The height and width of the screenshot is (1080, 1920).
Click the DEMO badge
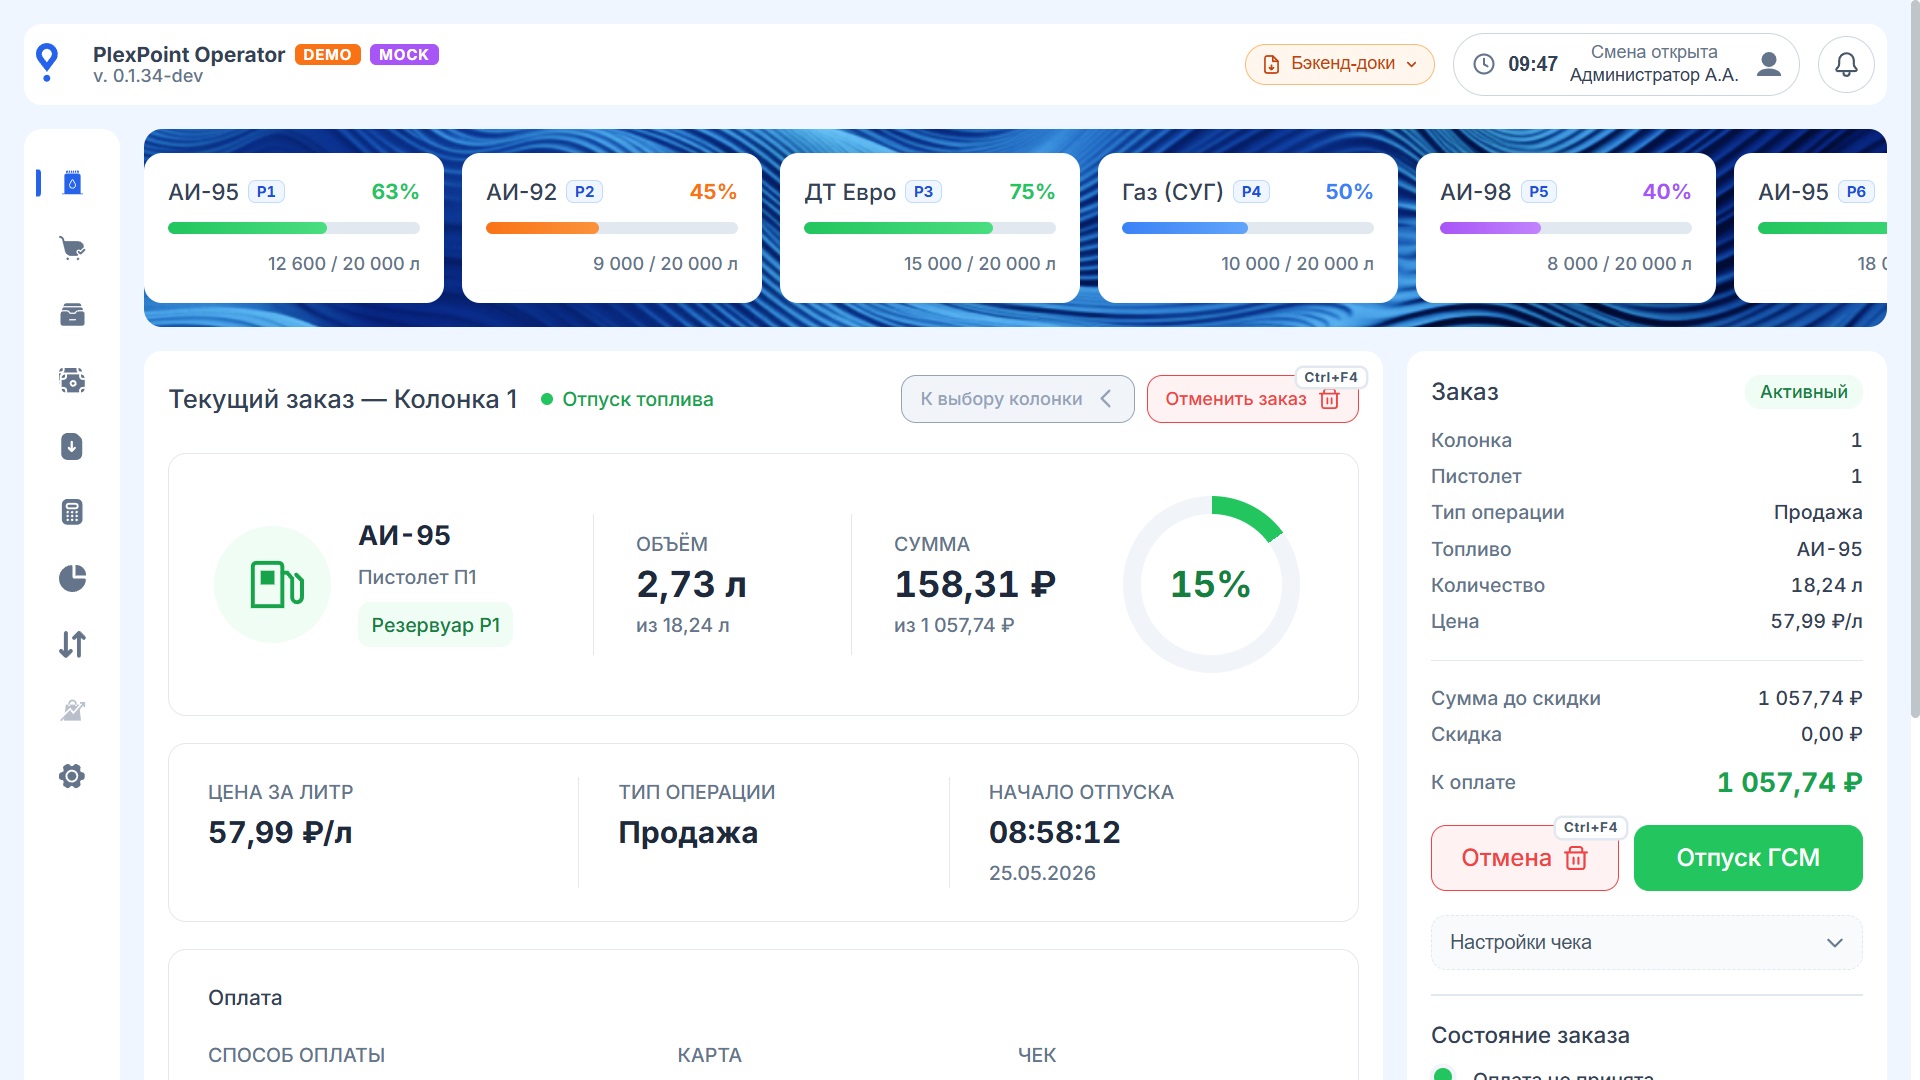click(327, 55)
